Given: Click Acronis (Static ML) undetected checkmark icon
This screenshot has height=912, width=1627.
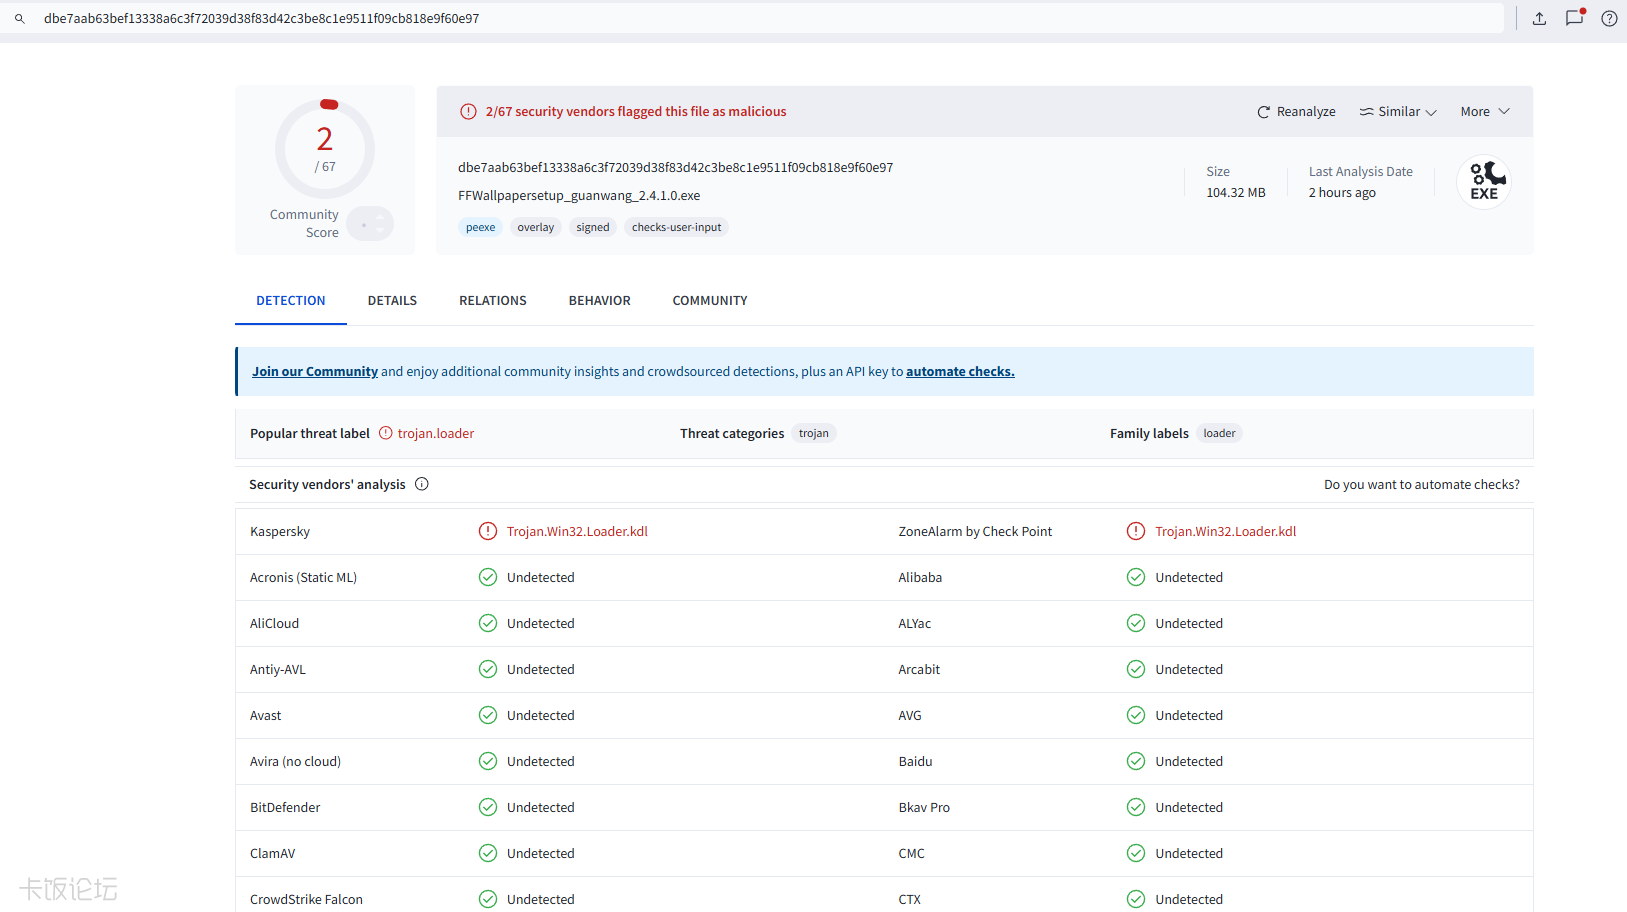Looking at the screenshot, I should [x=488, y=577].
